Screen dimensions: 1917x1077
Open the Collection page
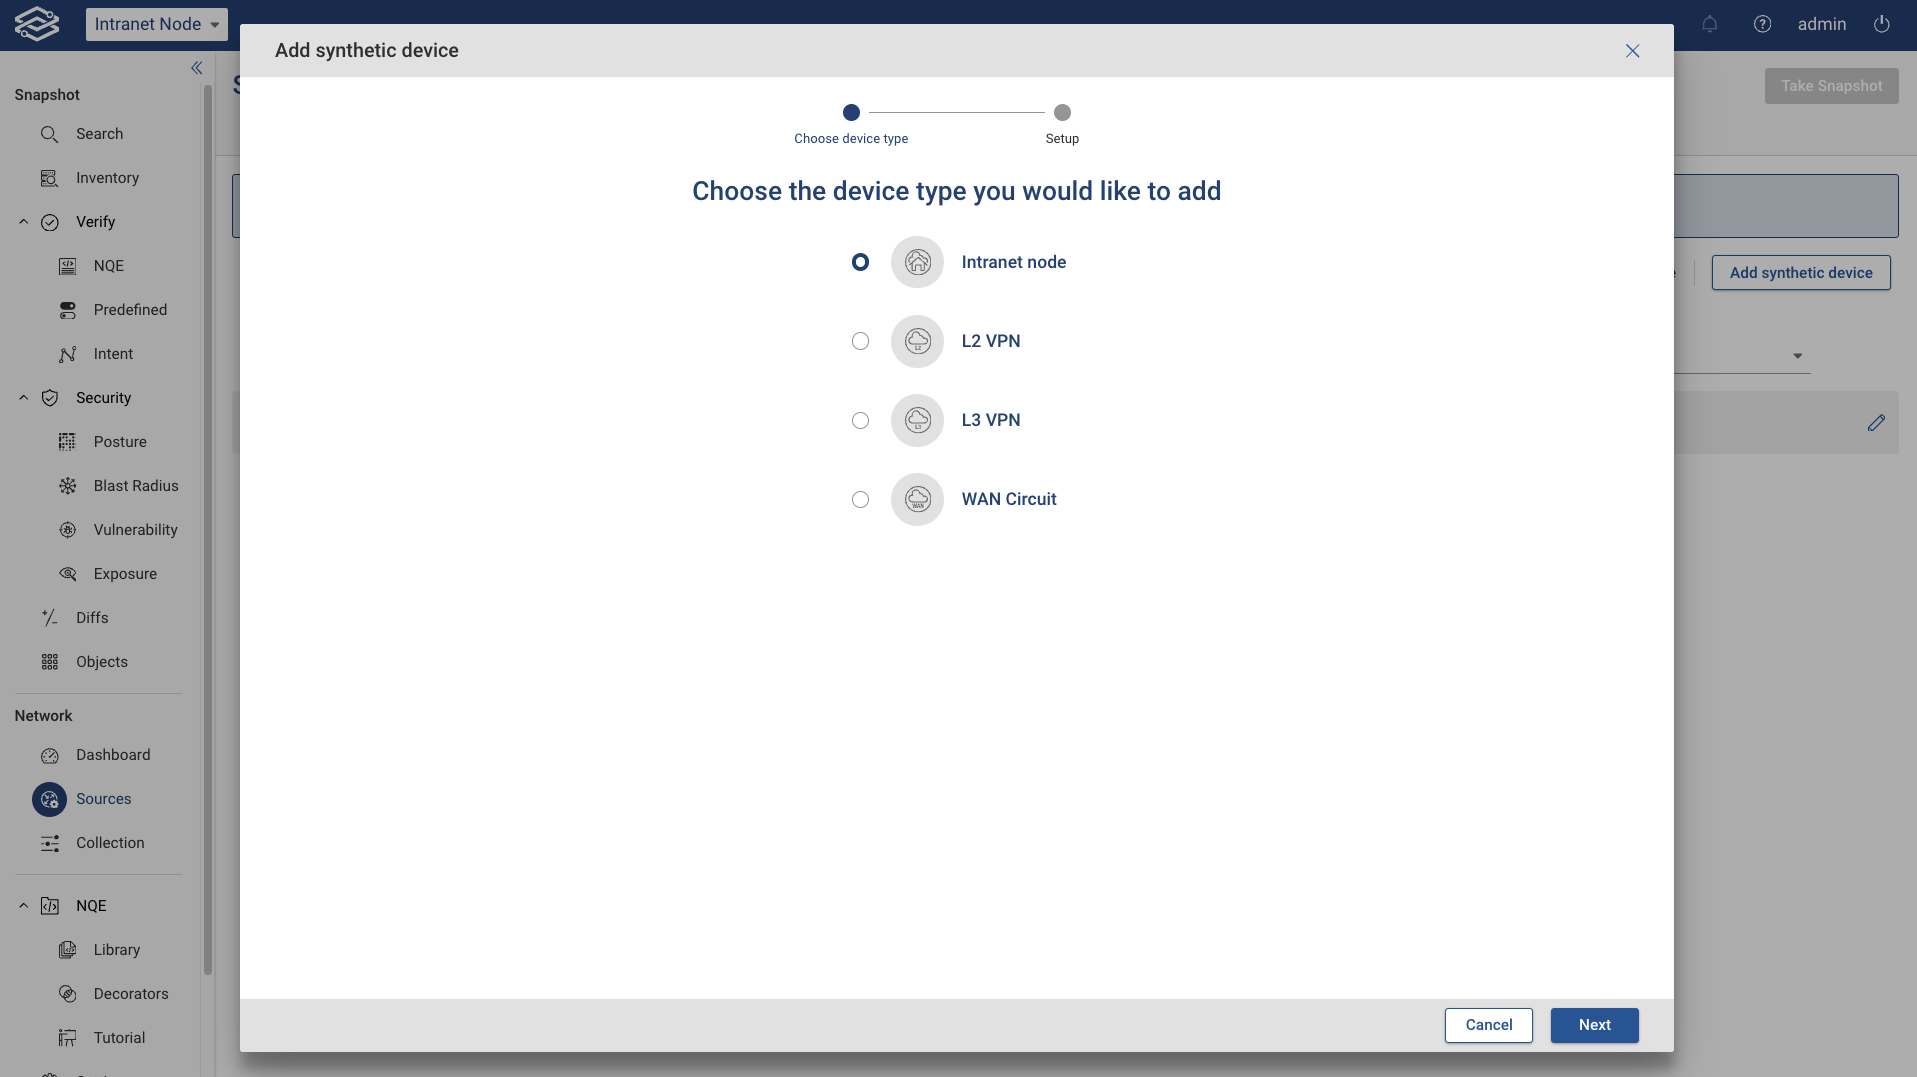click(111, 843)
